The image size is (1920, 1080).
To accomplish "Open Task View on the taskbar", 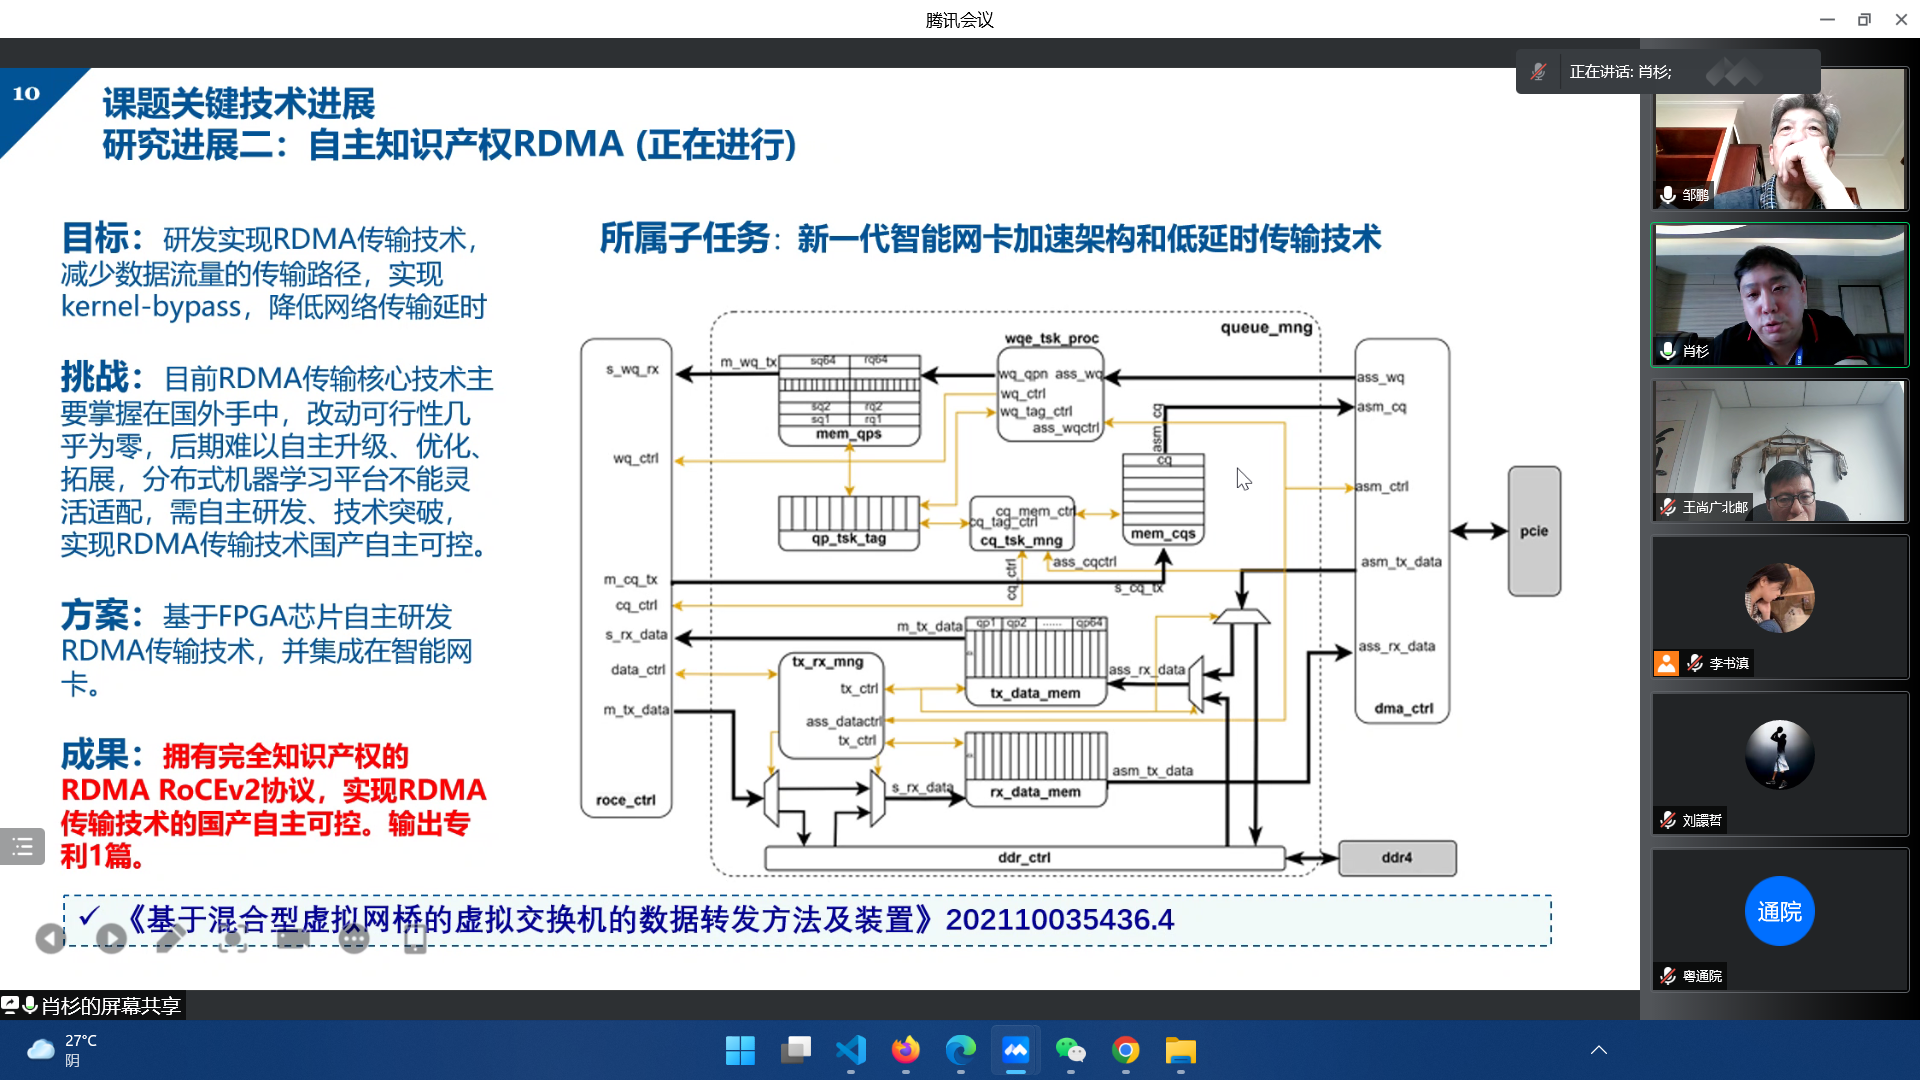I will (796, 1050).
